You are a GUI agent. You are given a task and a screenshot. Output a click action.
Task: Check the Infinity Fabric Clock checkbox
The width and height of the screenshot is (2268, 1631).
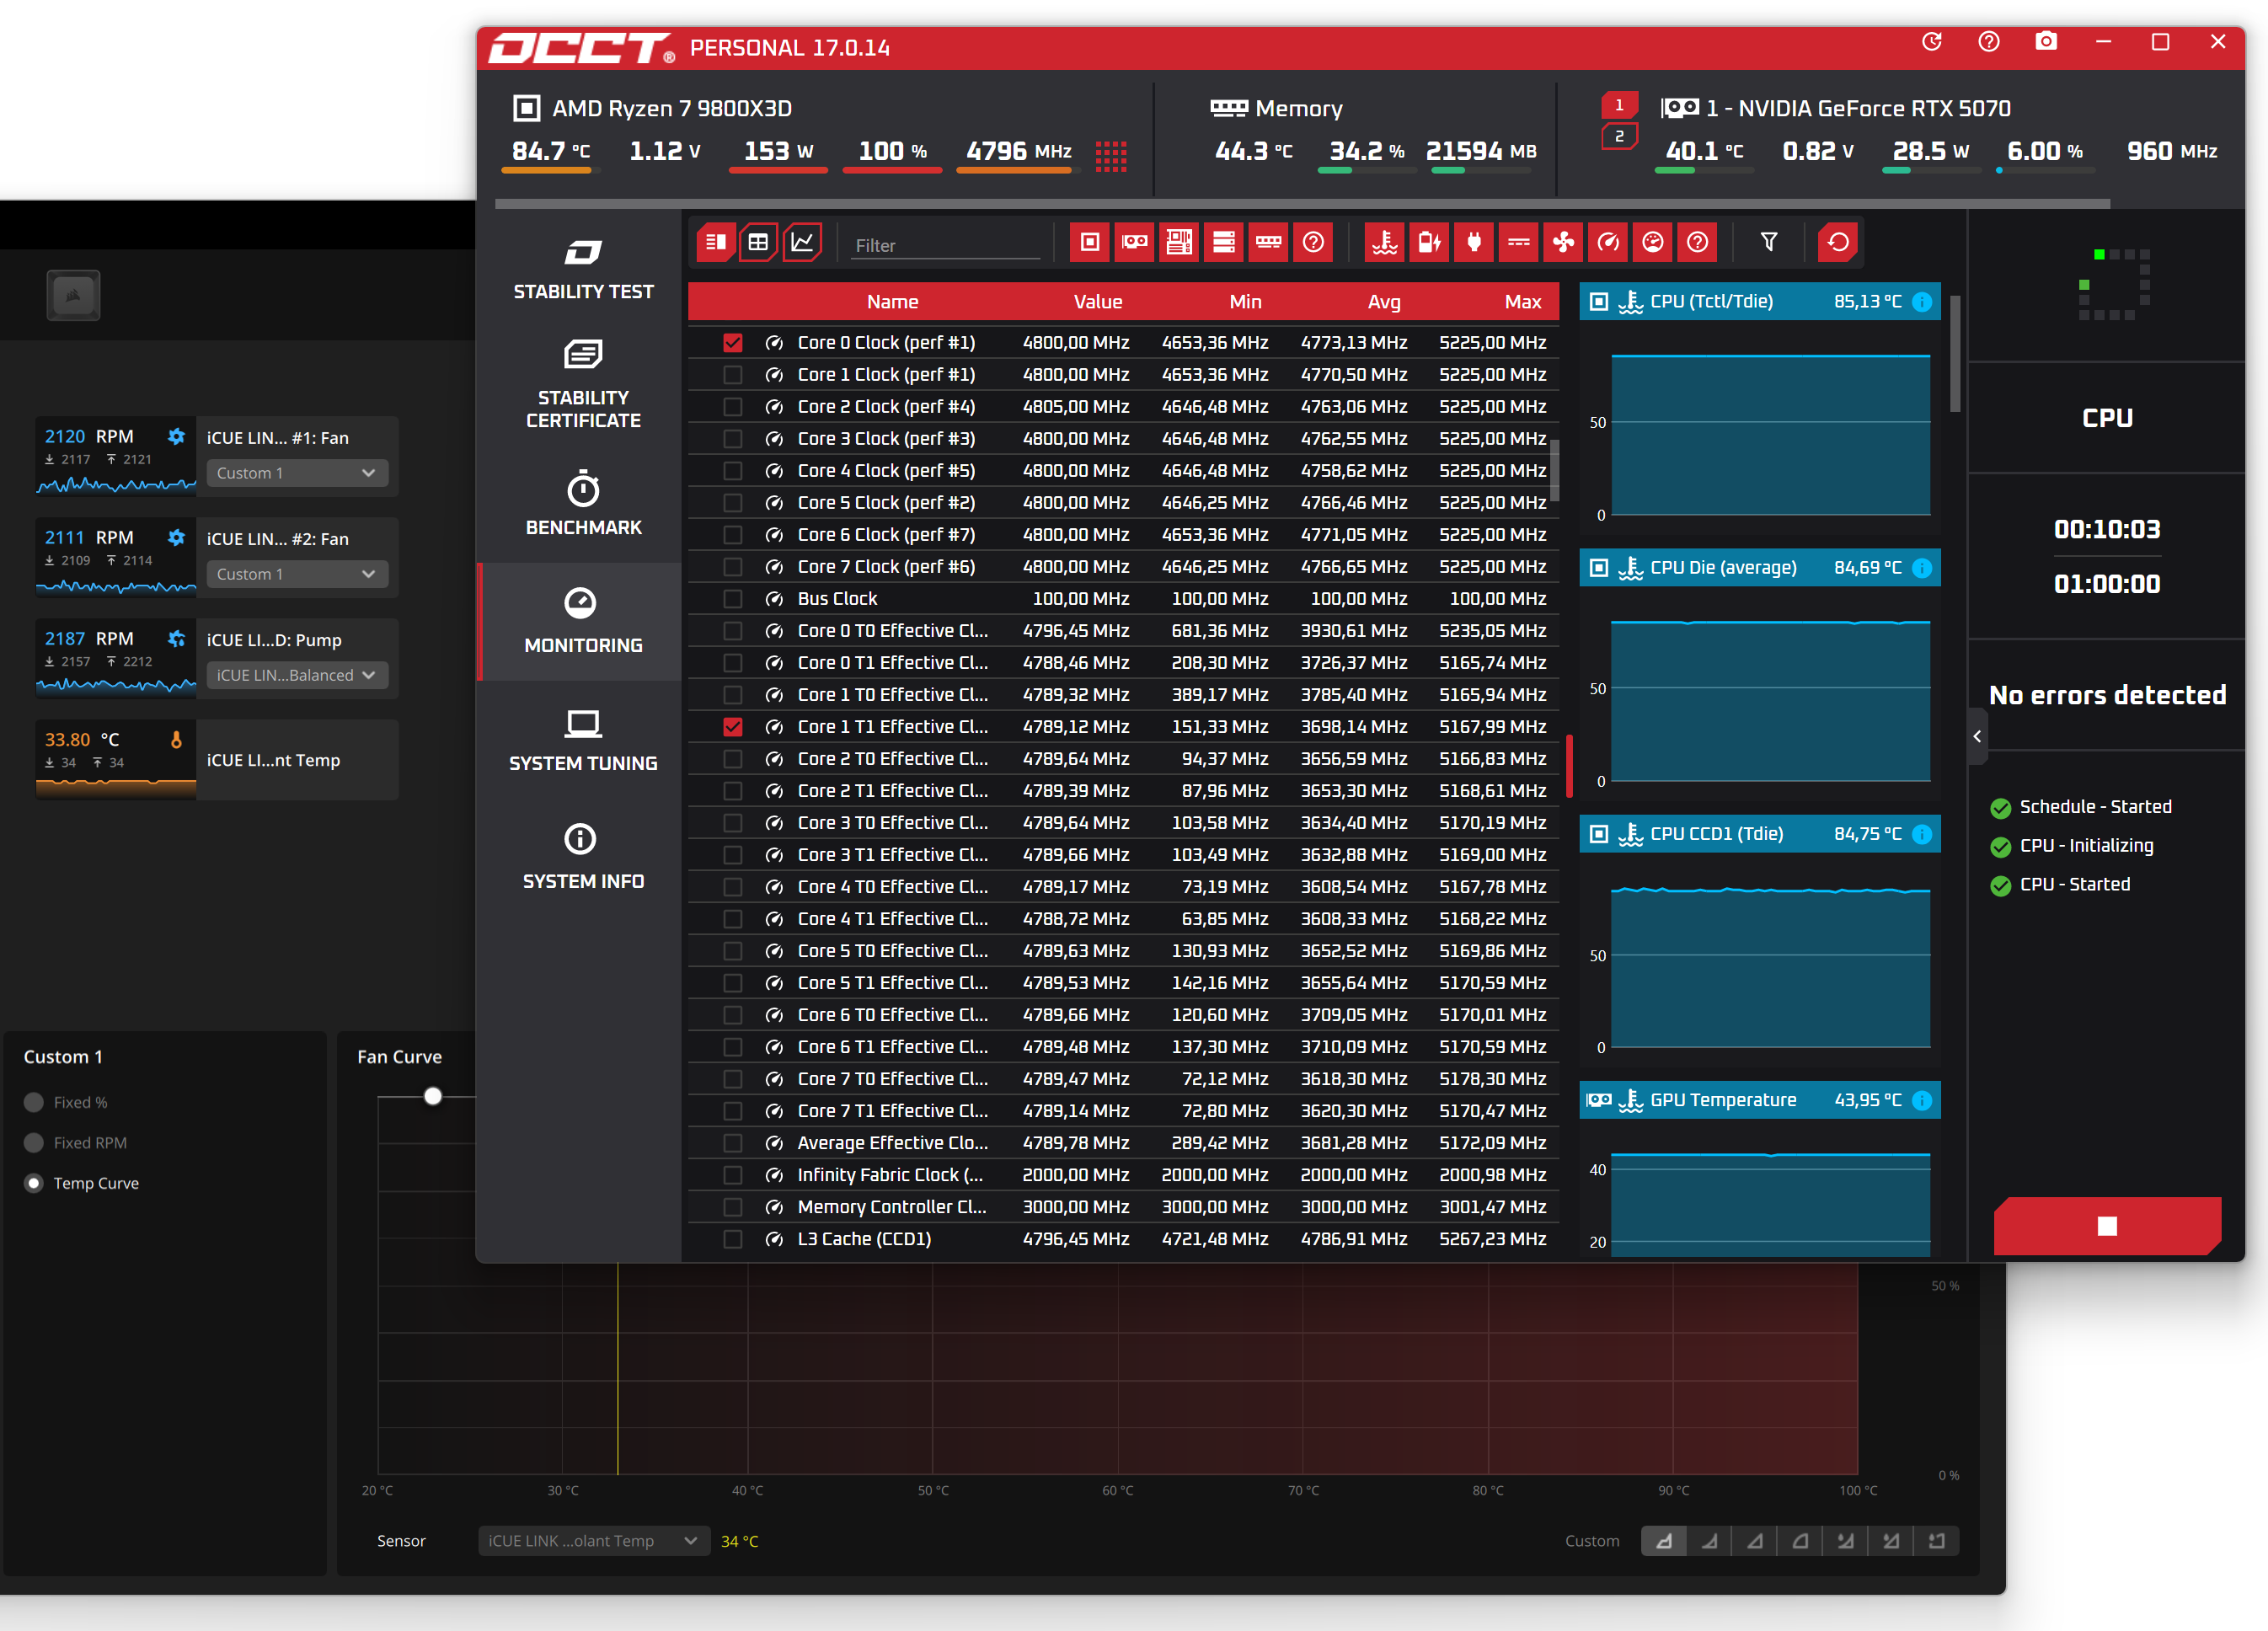click(733, 1175)
